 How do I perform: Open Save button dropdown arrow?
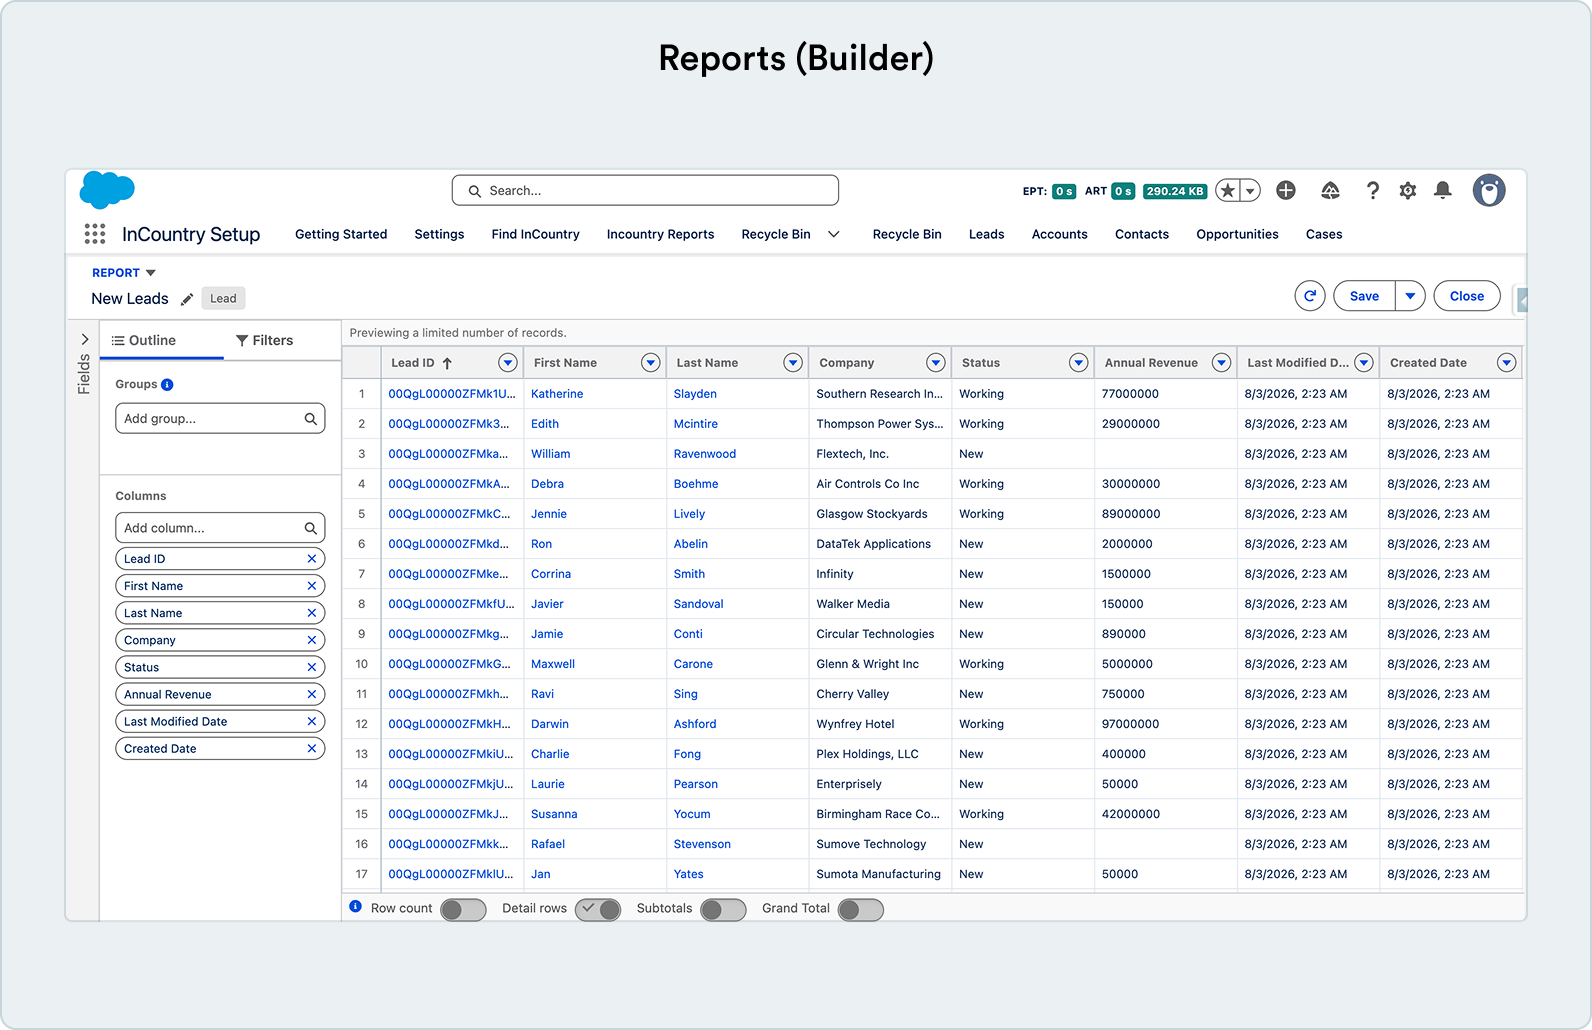point(1410,296)
